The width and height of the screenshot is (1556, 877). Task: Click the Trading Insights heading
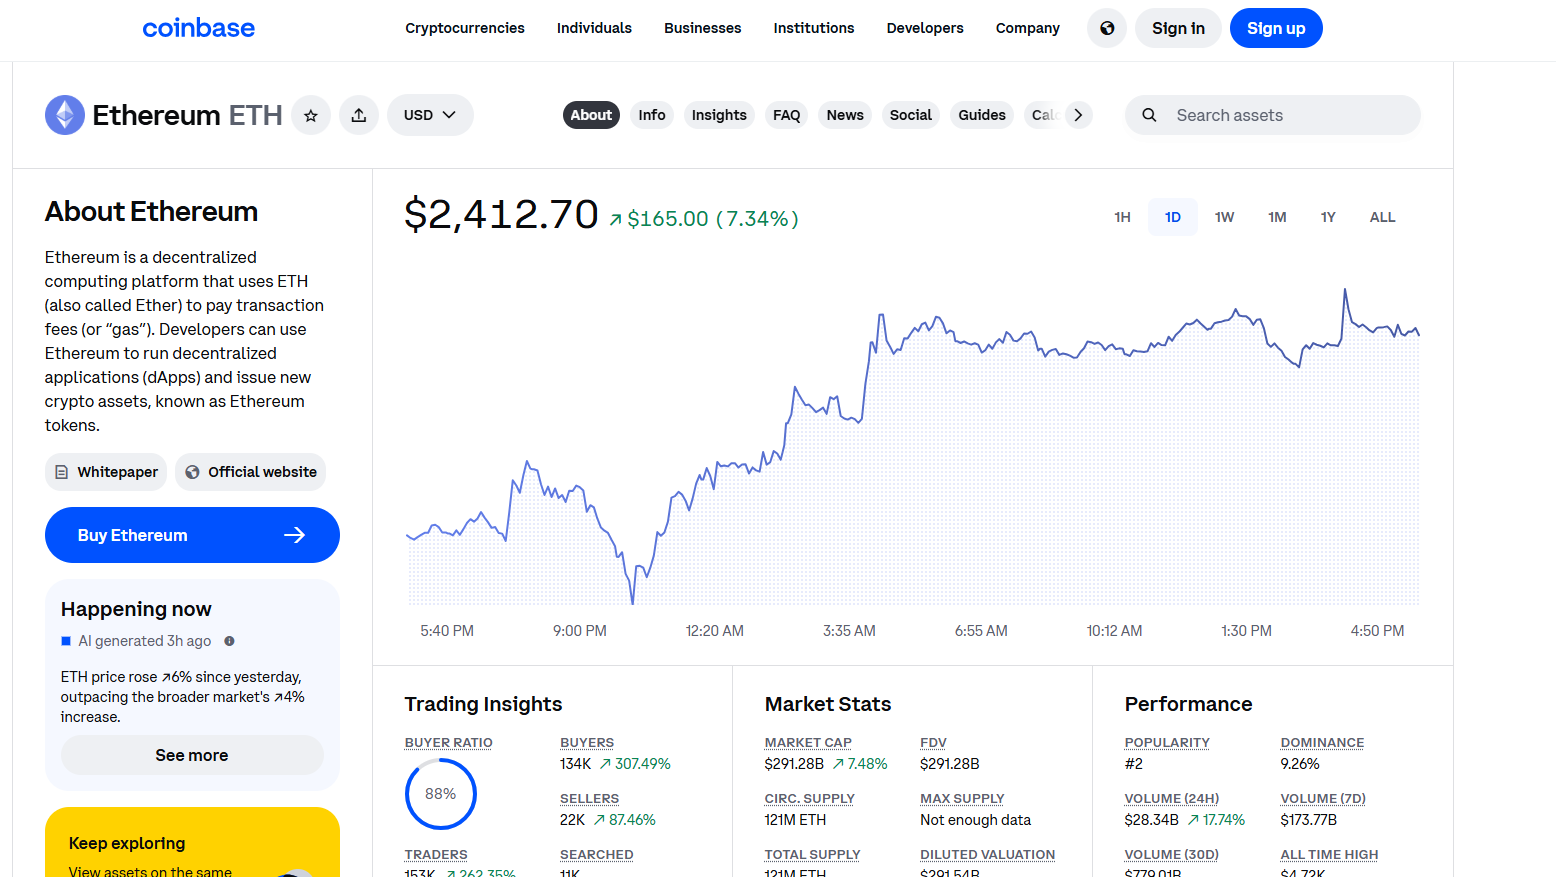(x=483, y=704)
